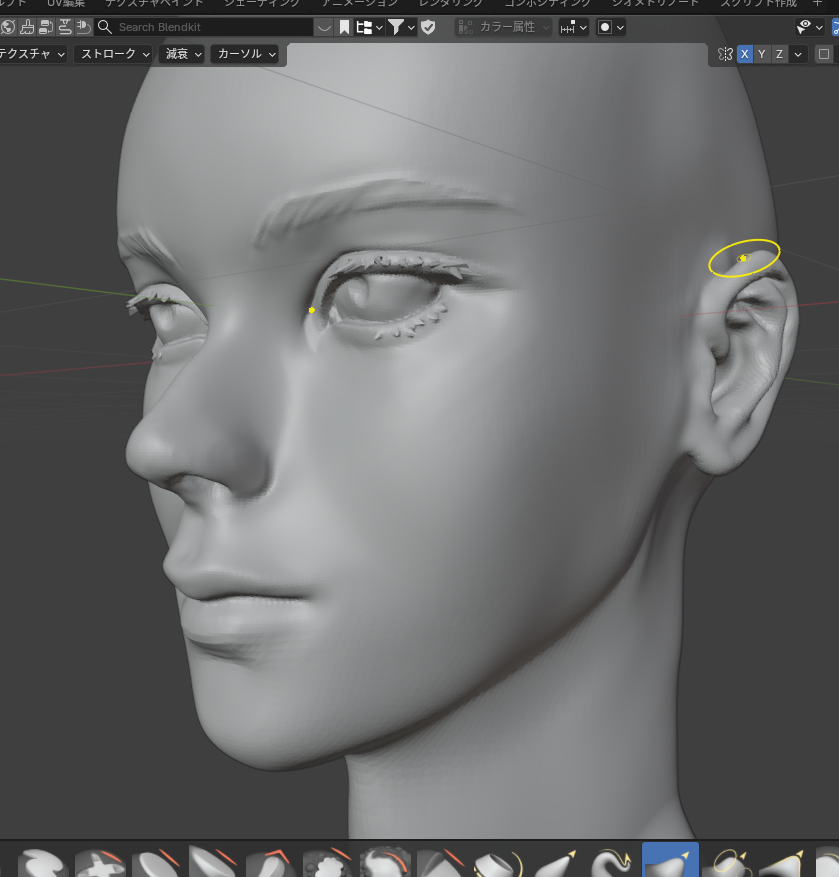Toggle Y axis symmetry
This screenshot has height=877, width=839.
762,54
